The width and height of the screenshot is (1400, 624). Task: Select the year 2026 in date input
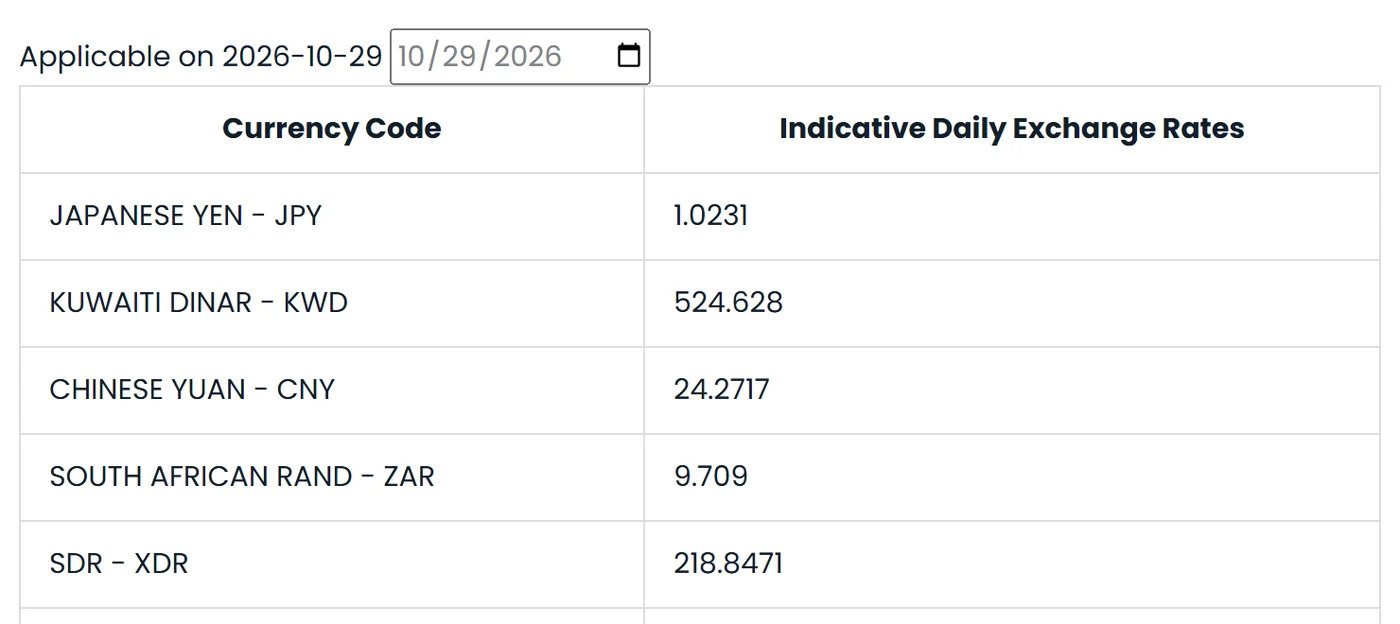pyautogui.click(x=528, y=56)
